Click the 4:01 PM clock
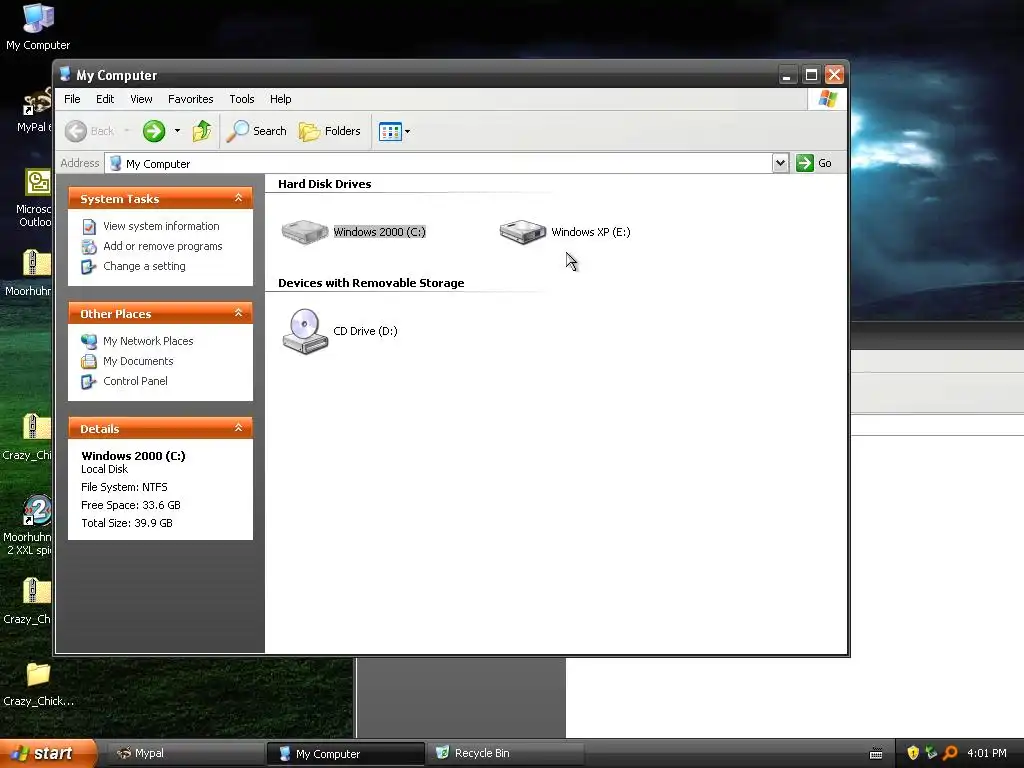The height and width of the screenshot is (768, 1024). 987,753
